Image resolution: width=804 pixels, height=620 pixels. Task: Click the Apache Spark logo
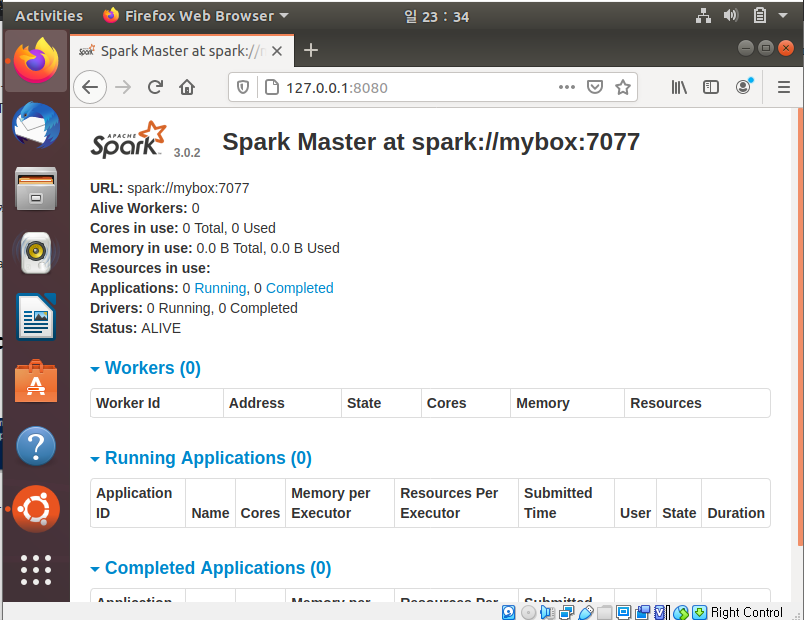click(129, 139)
